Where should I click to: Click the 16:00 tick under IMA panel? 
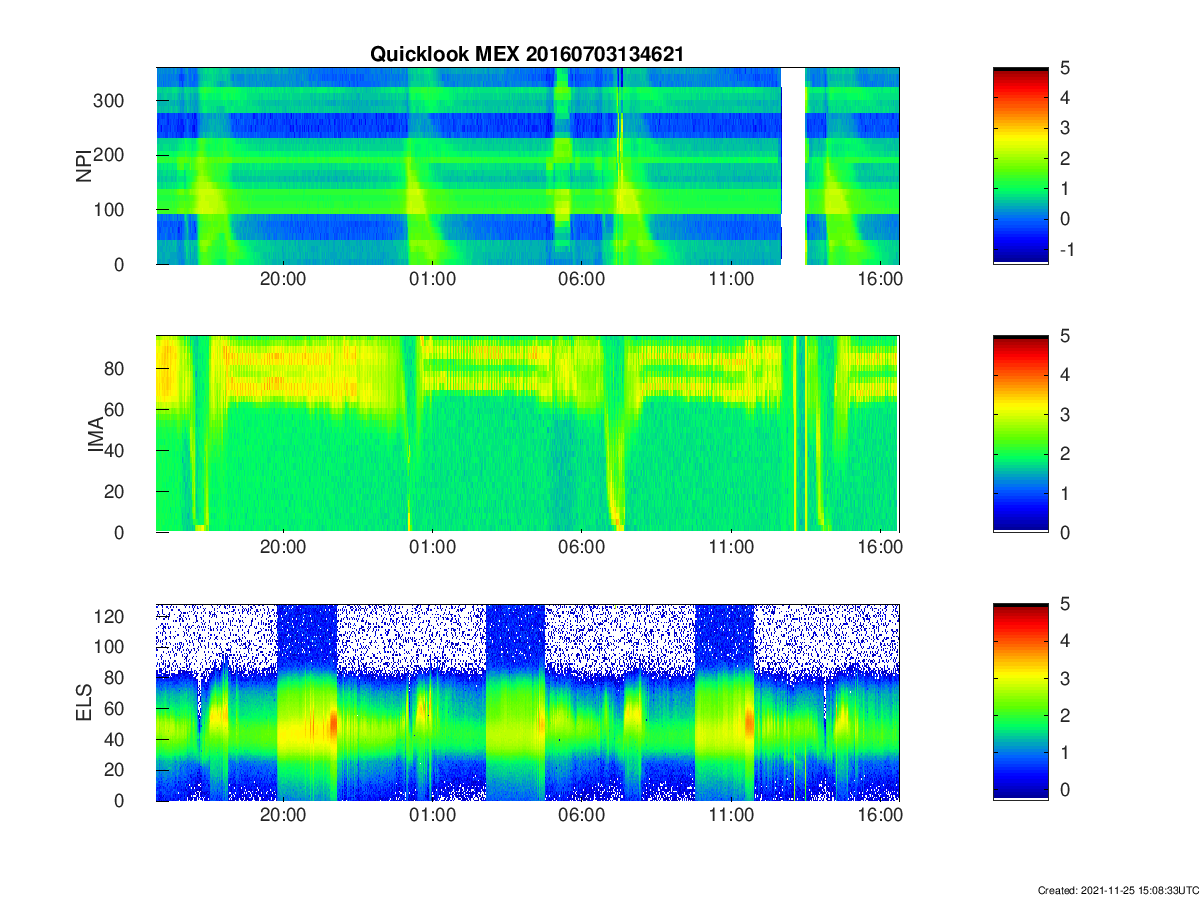(x=880, y=549)
